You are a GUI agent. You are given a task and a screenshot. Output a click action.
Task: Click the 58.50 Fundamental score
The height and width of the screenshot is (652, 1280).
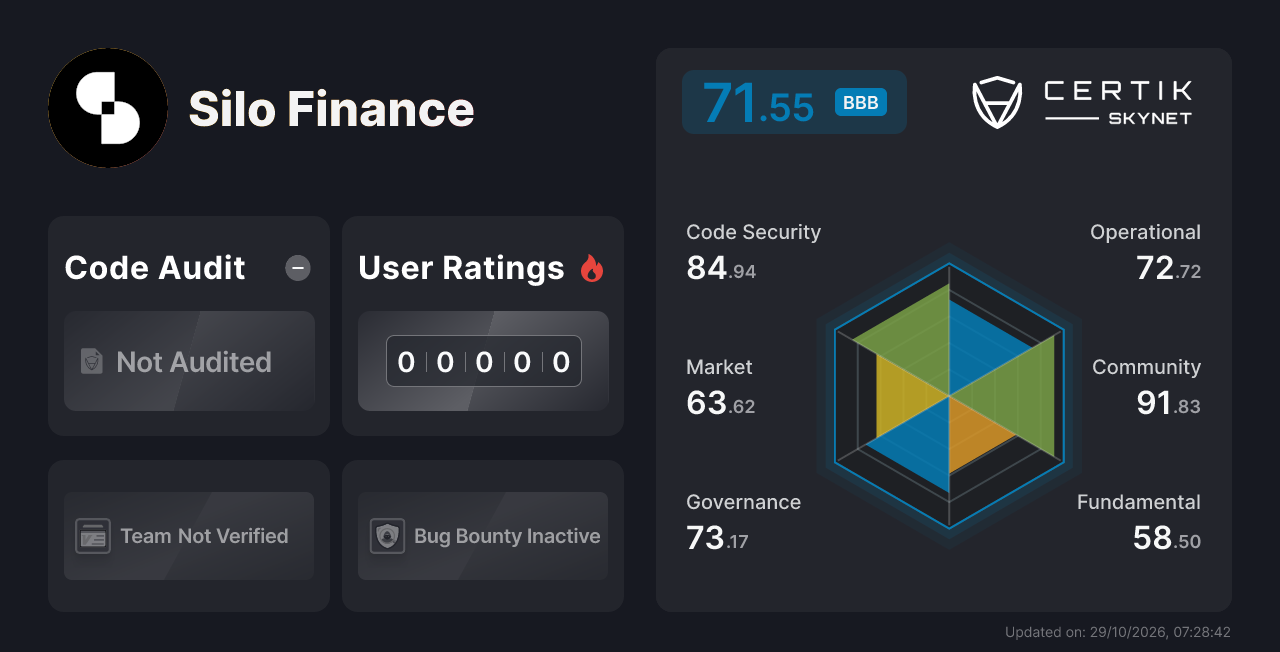(x=1166, y=538)
